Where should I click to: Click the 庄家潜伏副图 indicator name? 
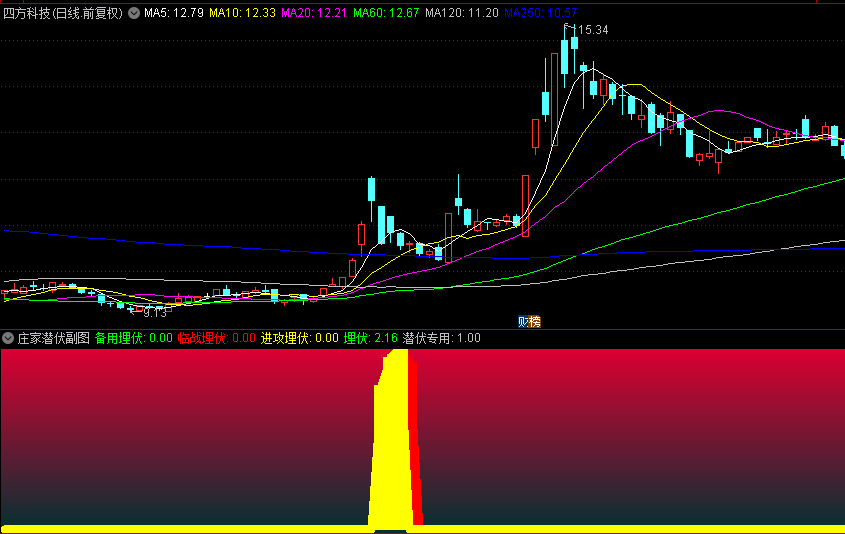53,338
